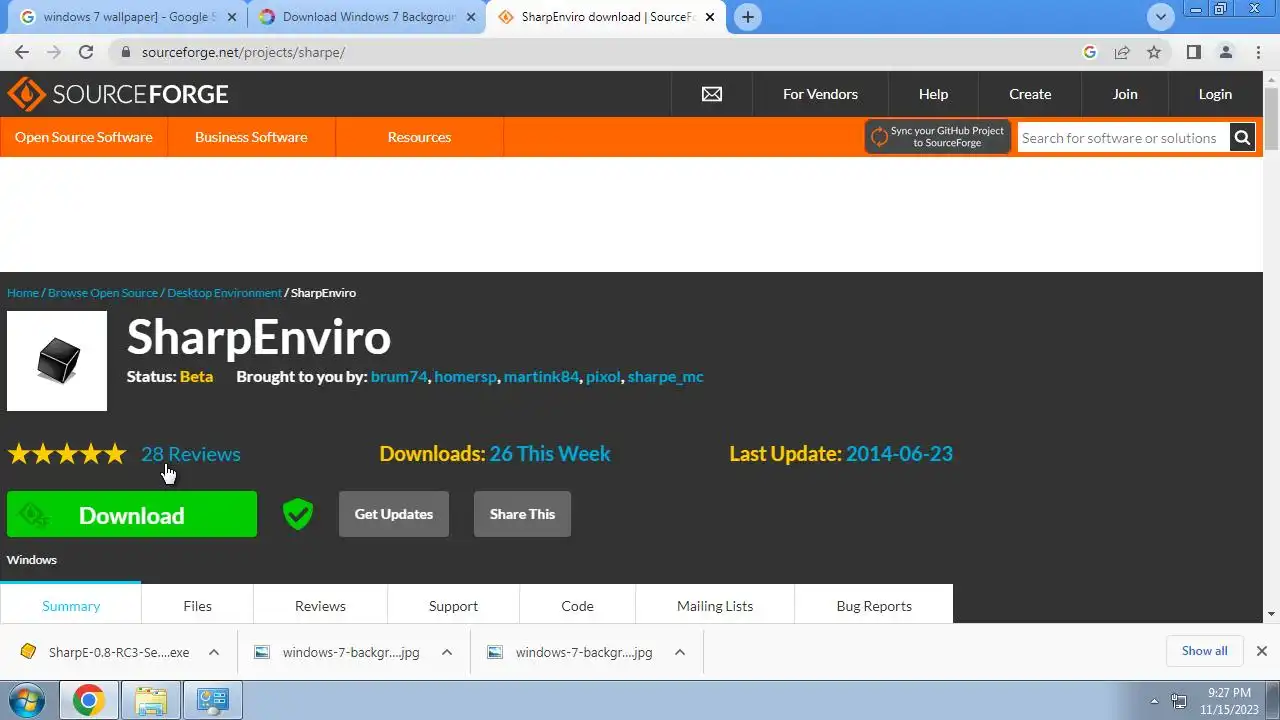Image resolution: width=1280 pixels, height=720 pixels.
Task: Open contributor brum74 profile link
Action: point(399,377)
